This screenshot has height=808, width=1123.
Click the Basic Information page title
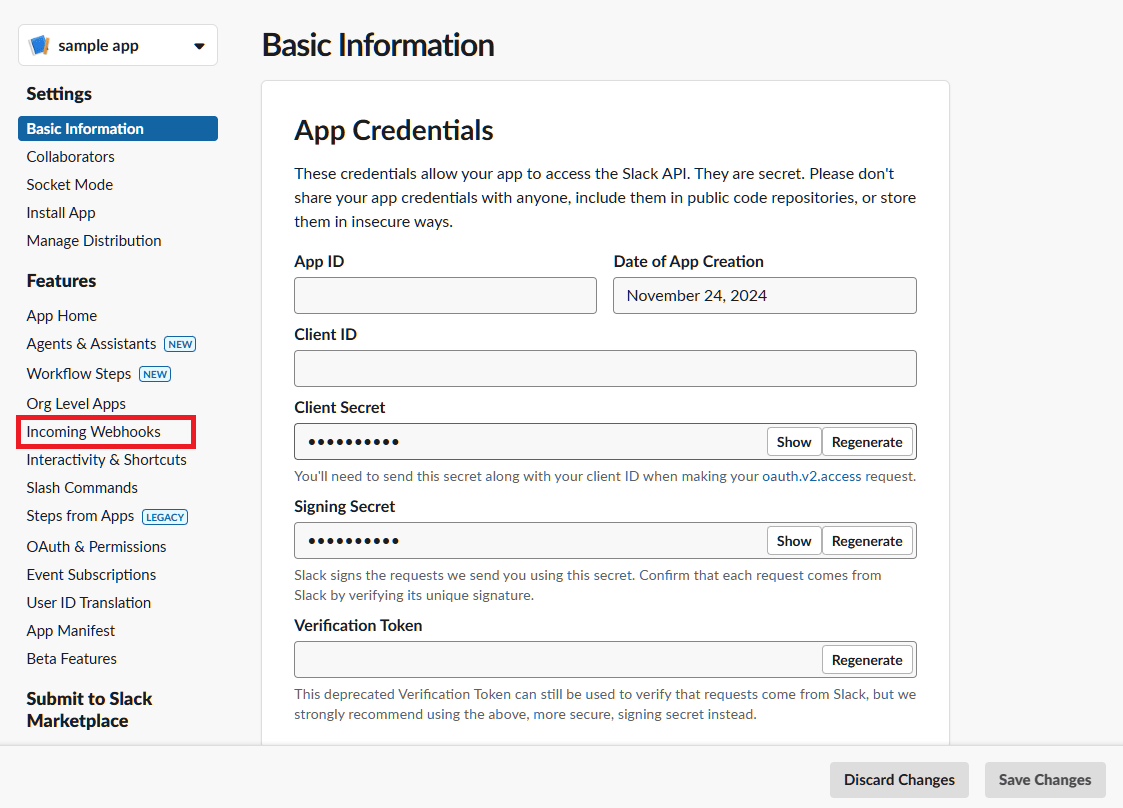pyautogui.click(x=378, y=44)
